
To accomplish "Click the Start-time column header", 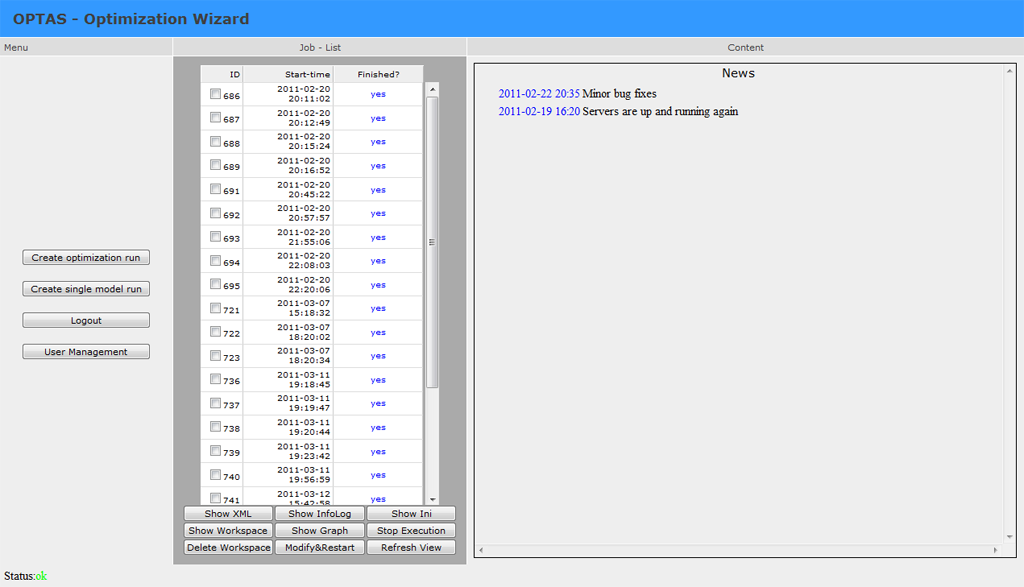I will [307, 74].
